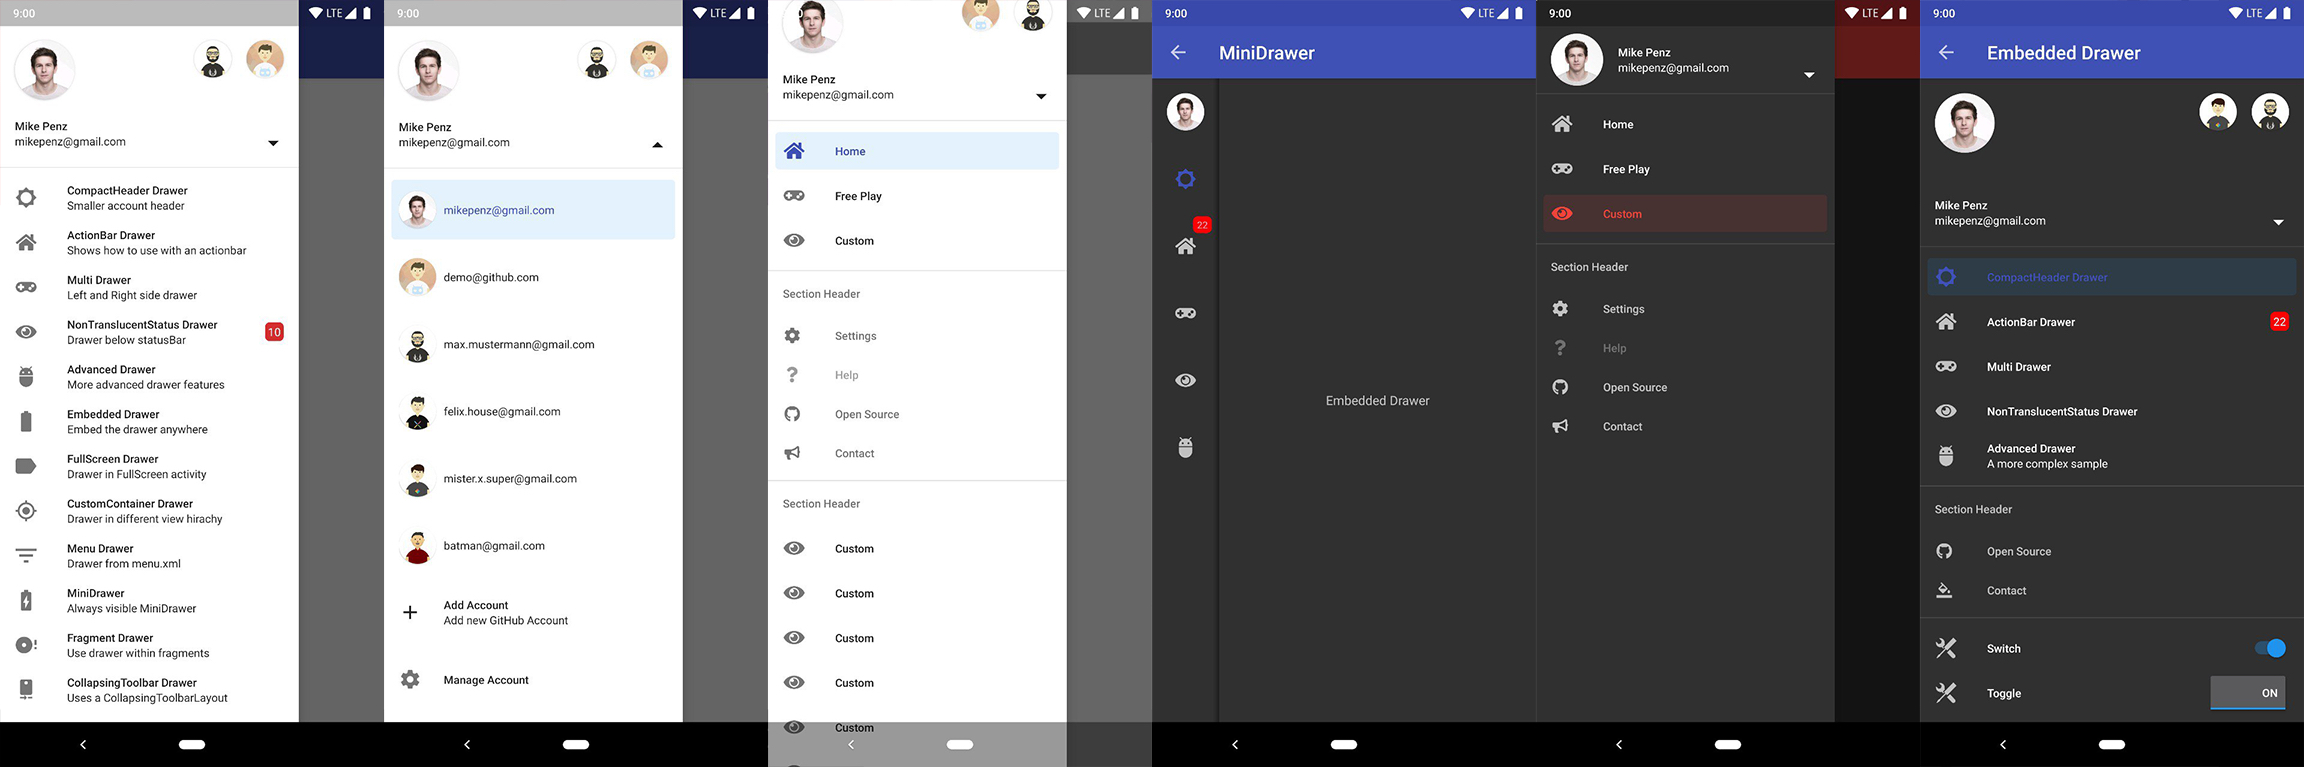Open the Menu Drawer filter-lines icon
Screen dimensions: 2304x767
pyautogui.click(x=27, y=555)
